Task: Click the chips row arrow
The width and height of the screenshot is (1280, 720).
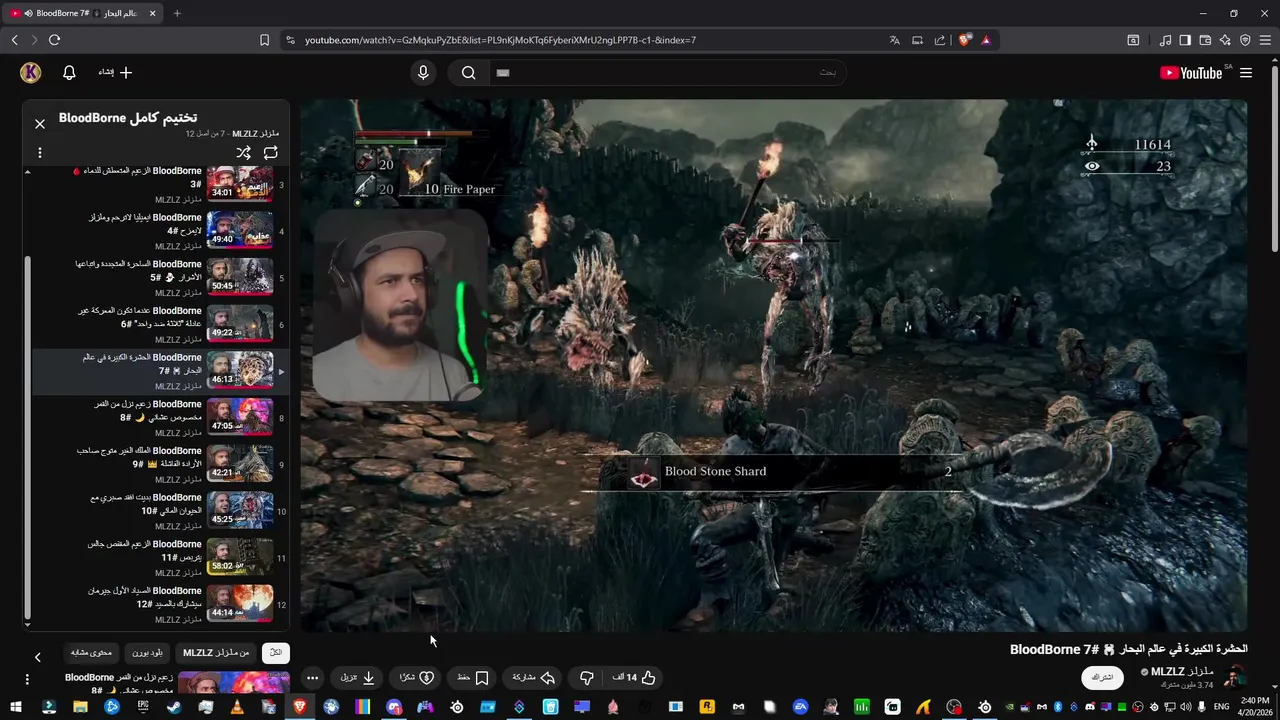Action: [x=38, y=657]
